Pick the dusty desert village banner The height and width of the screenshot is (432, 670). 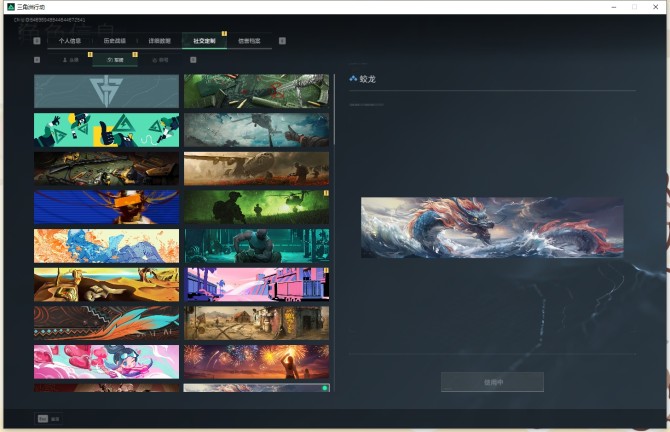tap(256, 323)
